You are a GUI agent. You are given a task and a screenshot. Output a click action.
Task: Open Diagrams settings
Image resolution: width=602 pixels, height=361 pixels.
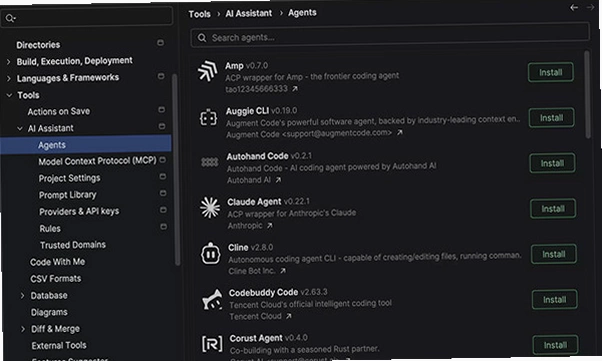(49, 312)
